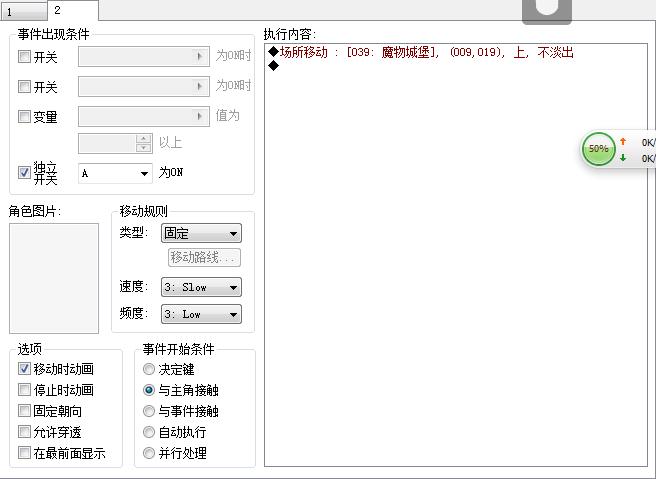The image size is (656, 479).
Task: Choose the 与事件接触 trigger radio button
Action: click(x=149, y=411)
